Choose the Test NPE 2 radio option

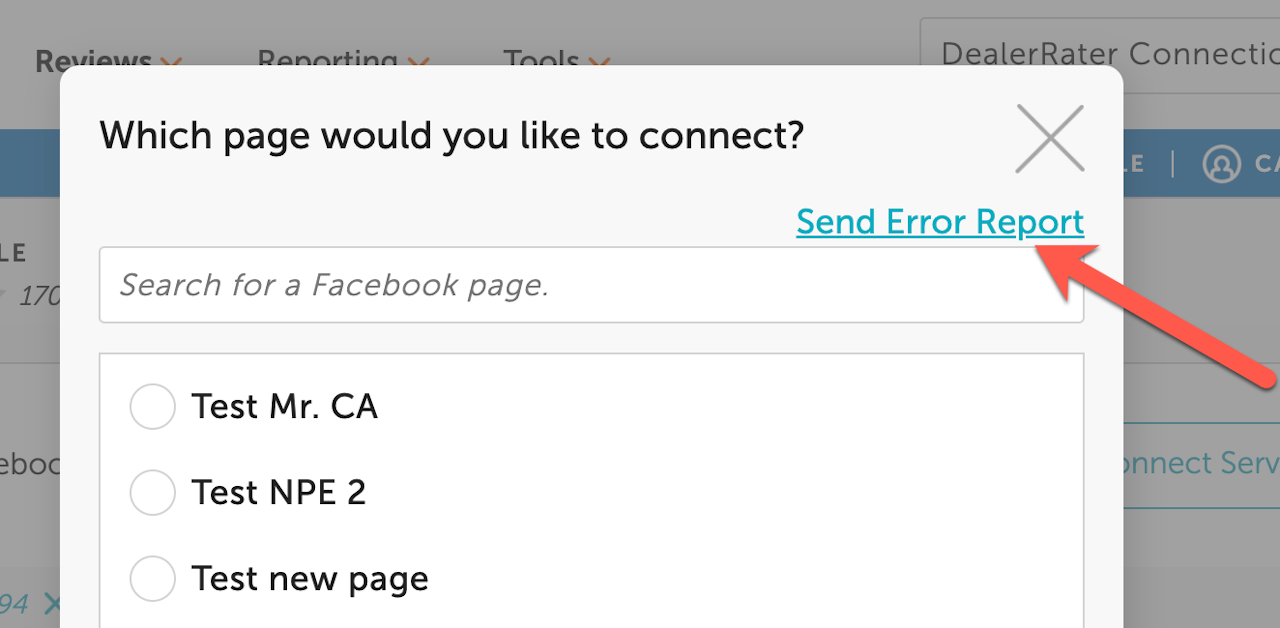(x=153, y=492)
